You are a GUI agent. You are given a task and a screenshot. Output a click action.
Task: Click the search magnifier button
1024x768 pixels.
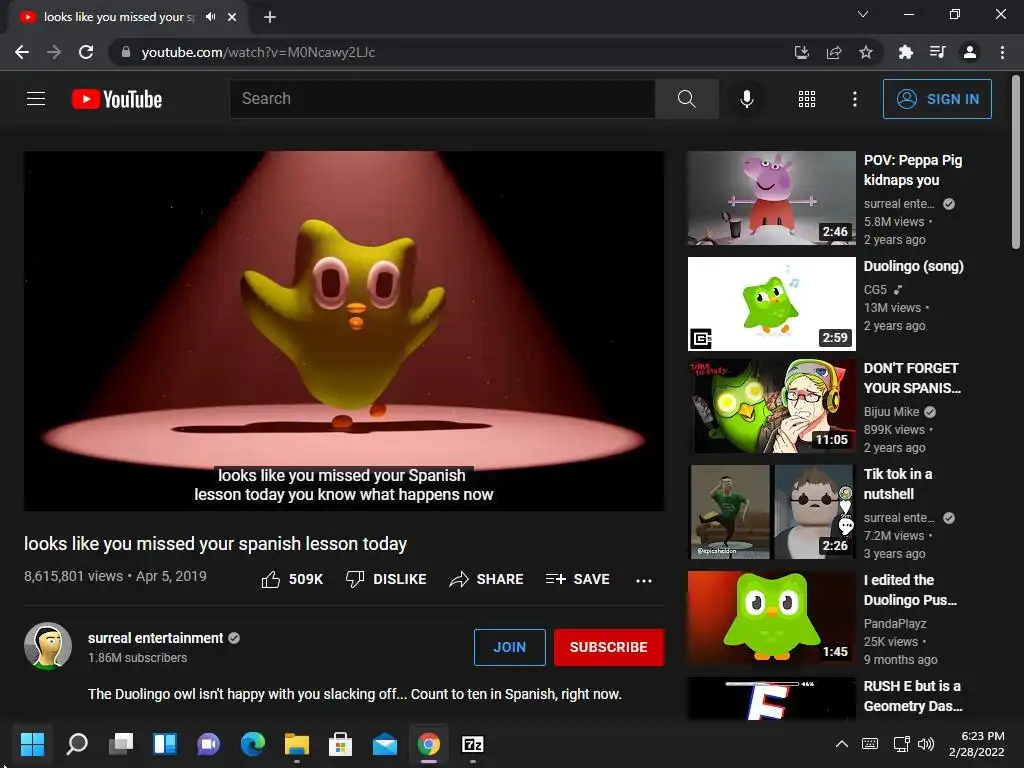tap(686, 99)
